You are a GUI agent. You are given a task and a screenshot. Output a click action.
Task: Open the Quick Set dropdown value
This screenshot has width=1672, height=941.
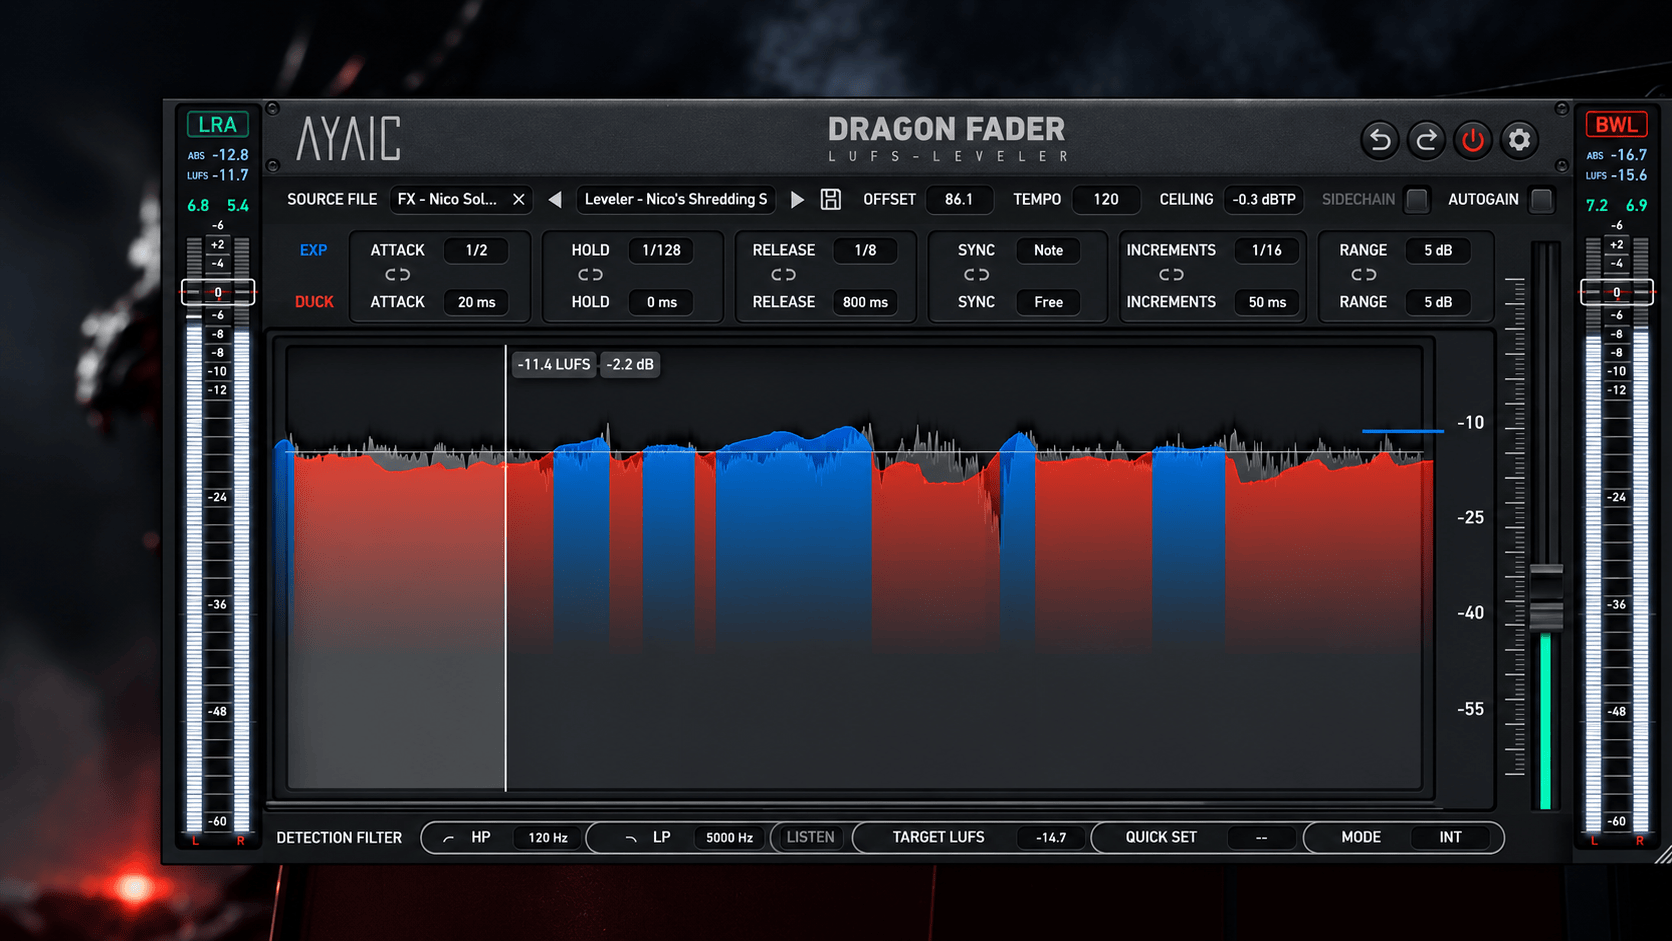tap(1261, 837)
